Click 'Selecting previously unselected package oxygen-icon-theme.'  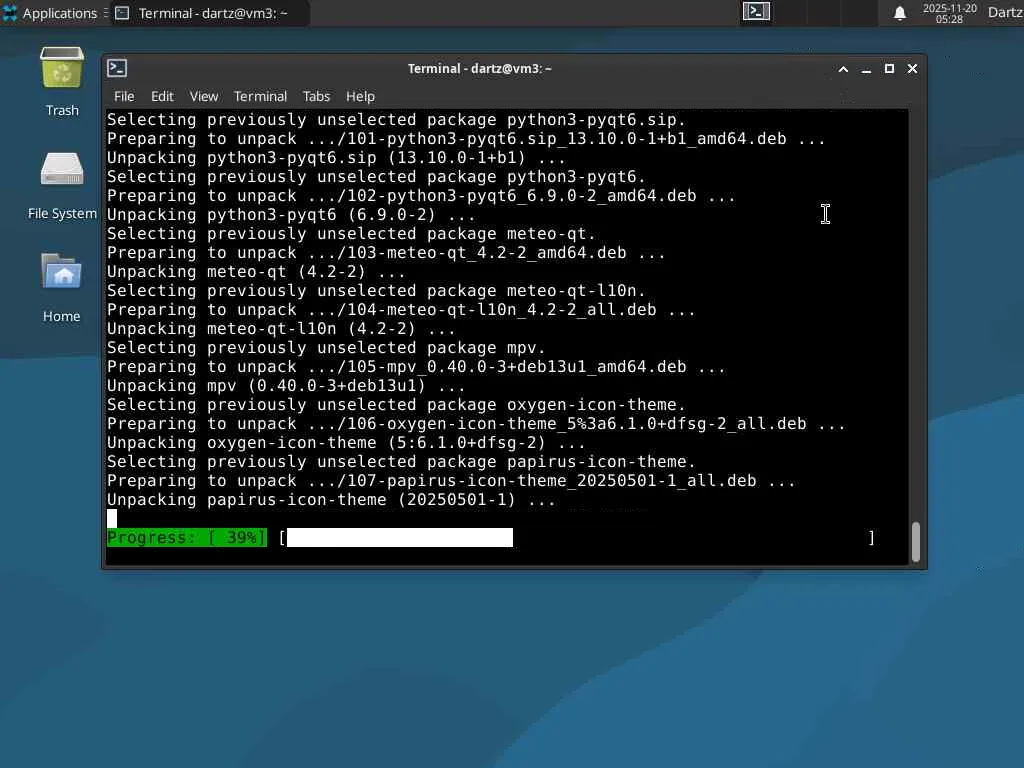[x=396, y=405]
